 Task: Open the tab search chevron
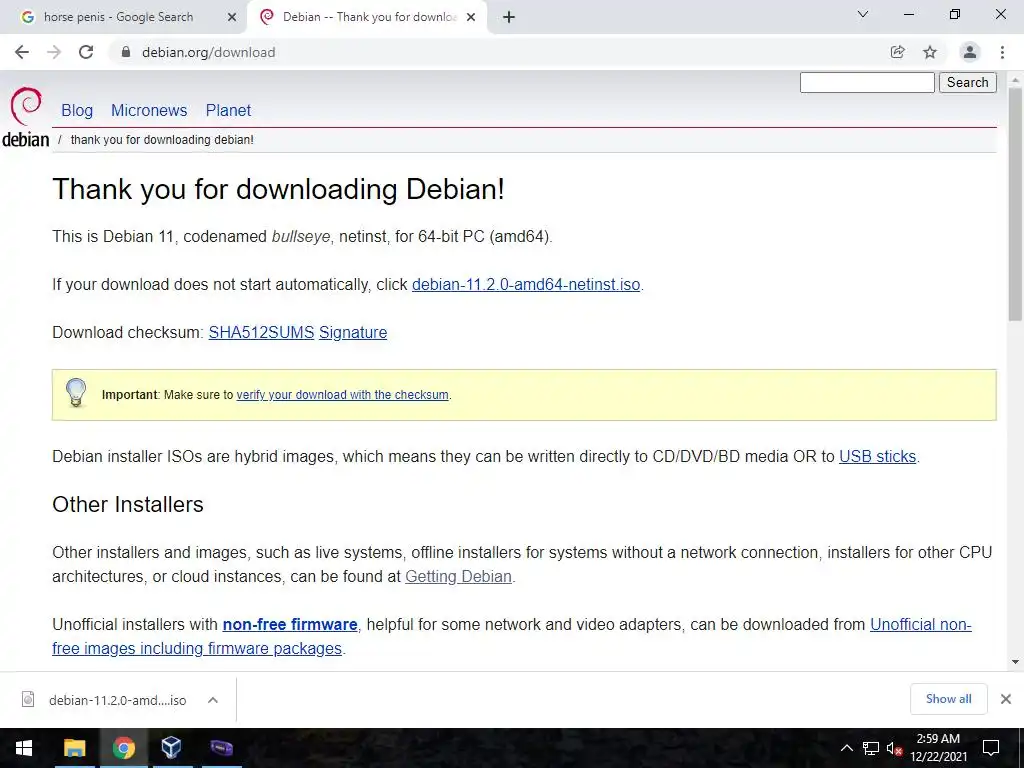(x=863, y=14)
